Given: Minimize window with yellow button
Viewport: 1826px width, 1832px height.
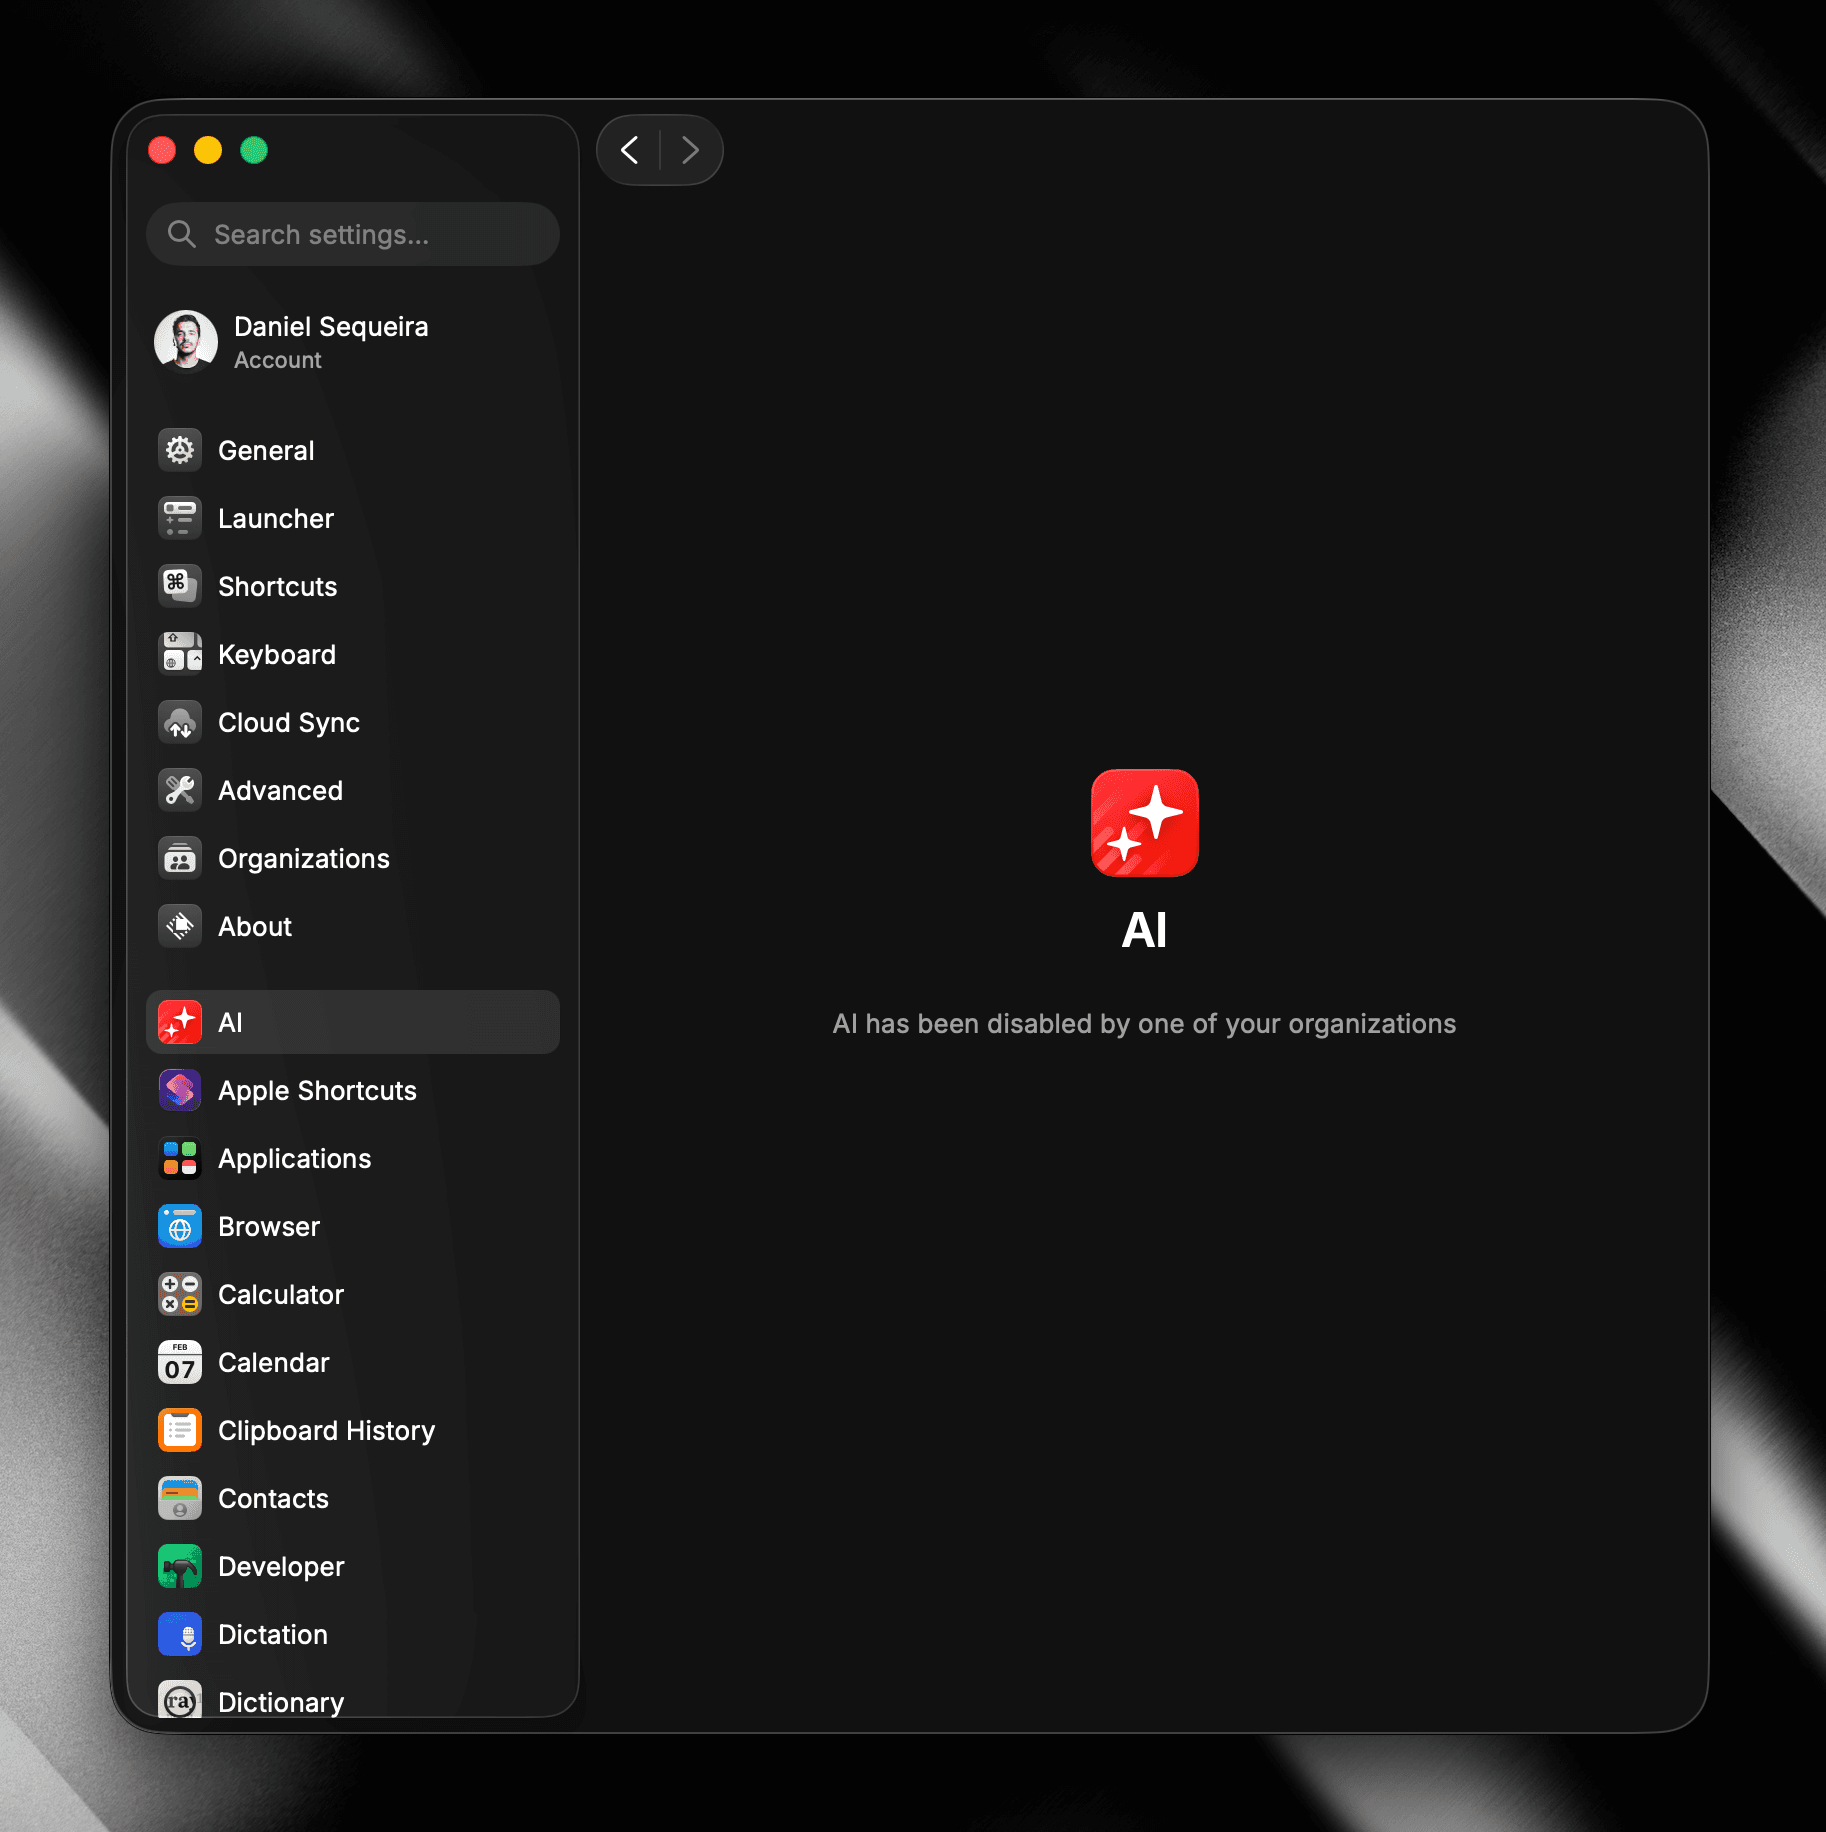Looking at the screenshot, I should [208, 150].
